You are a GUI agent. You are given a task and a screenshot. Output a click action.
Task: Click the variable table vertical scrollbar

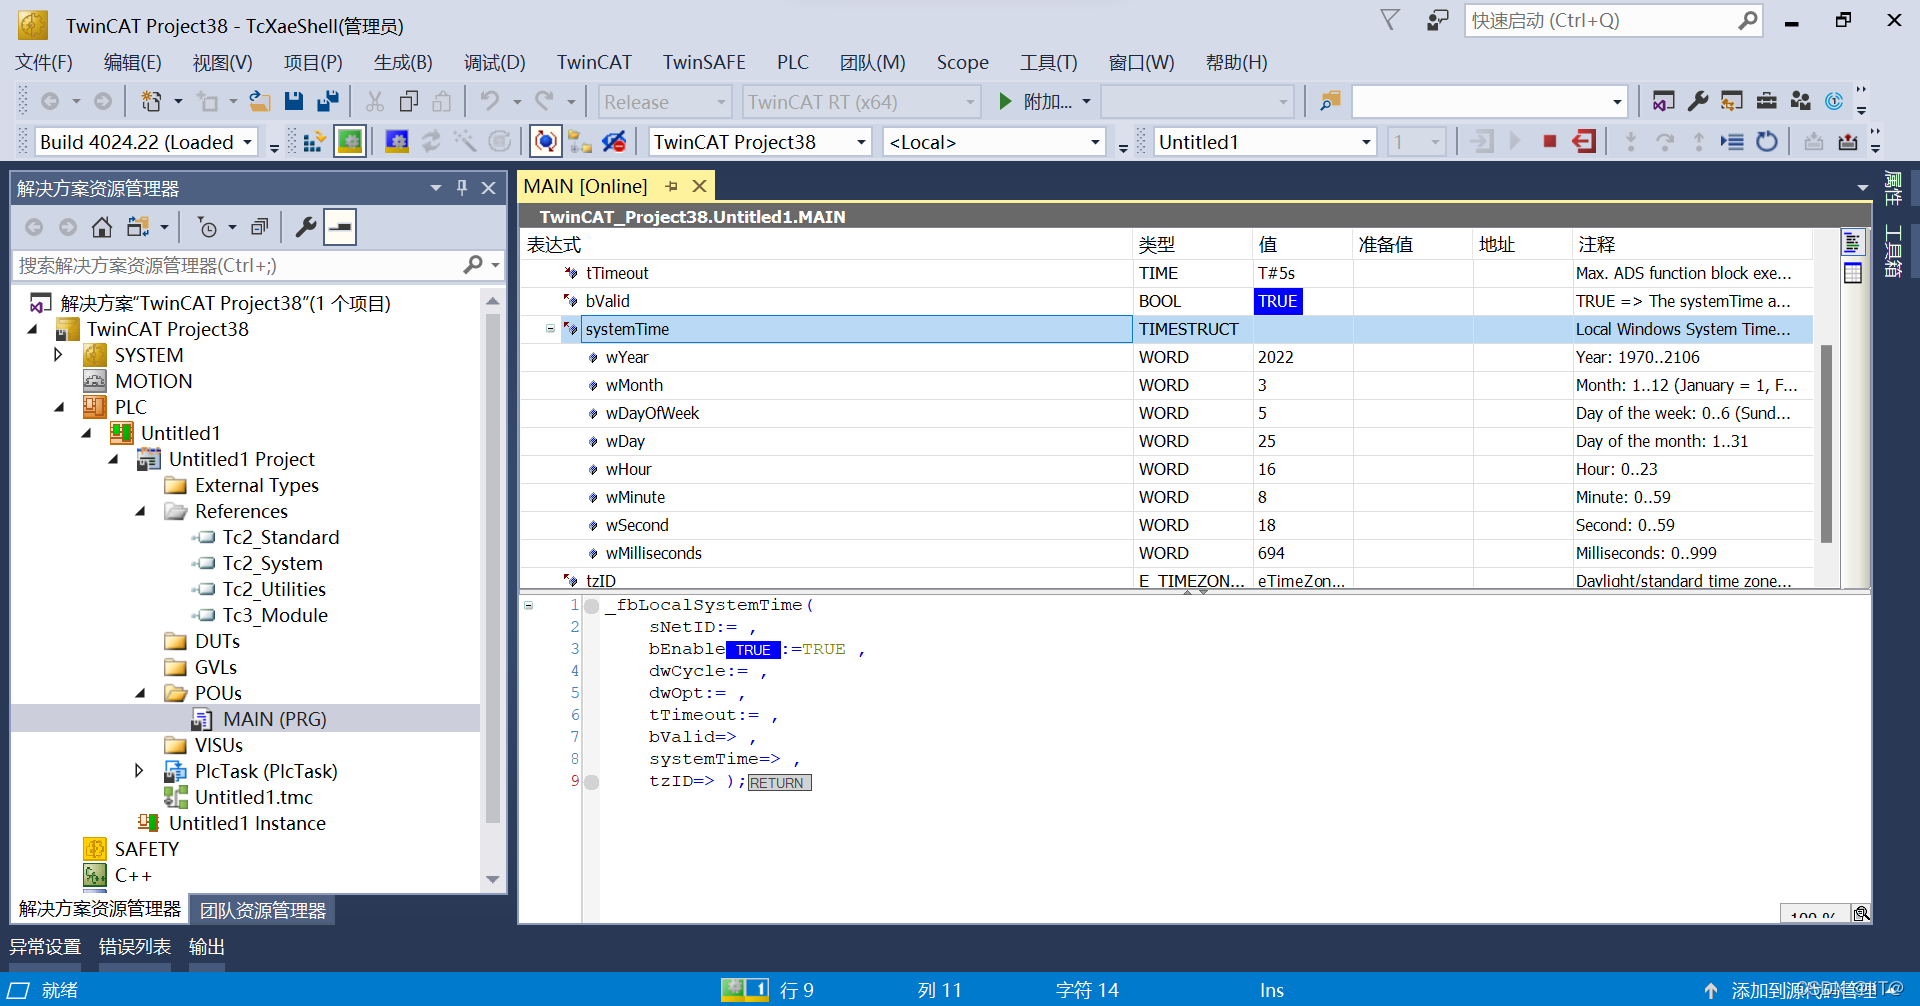coord(1826,444)
